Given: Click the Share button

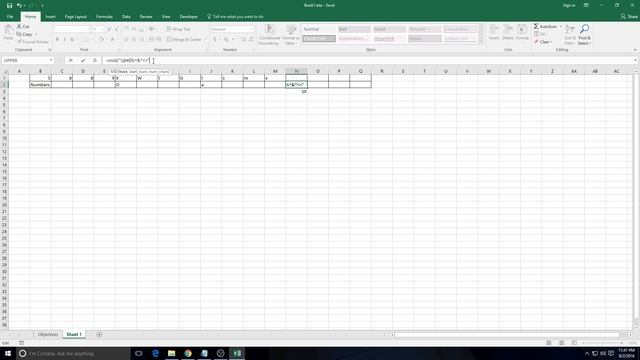Looking at the screenshot, I should [x=629, y=17].
